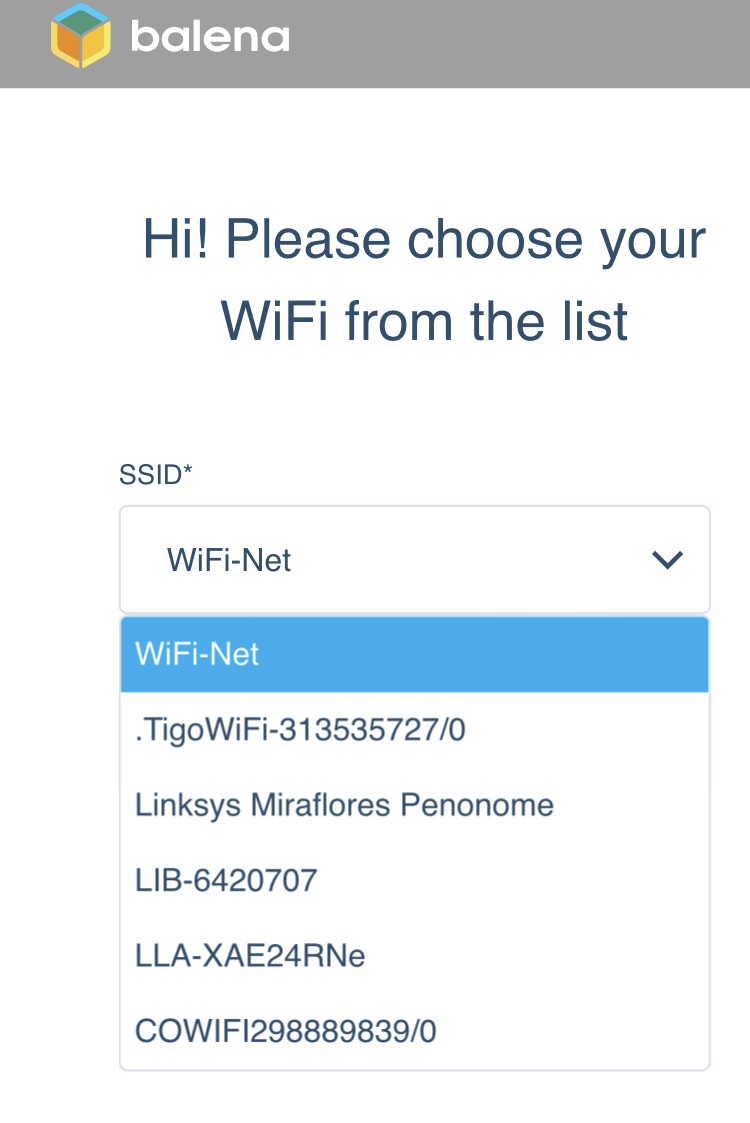
Task: Select LLA-XAE24RNe from the SSID list
Action: point(250,956)
